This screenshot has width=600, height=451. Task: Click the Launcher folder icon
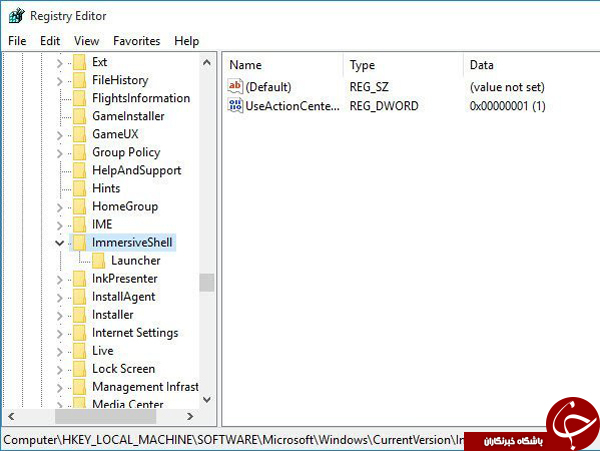(x=98, y=261)
